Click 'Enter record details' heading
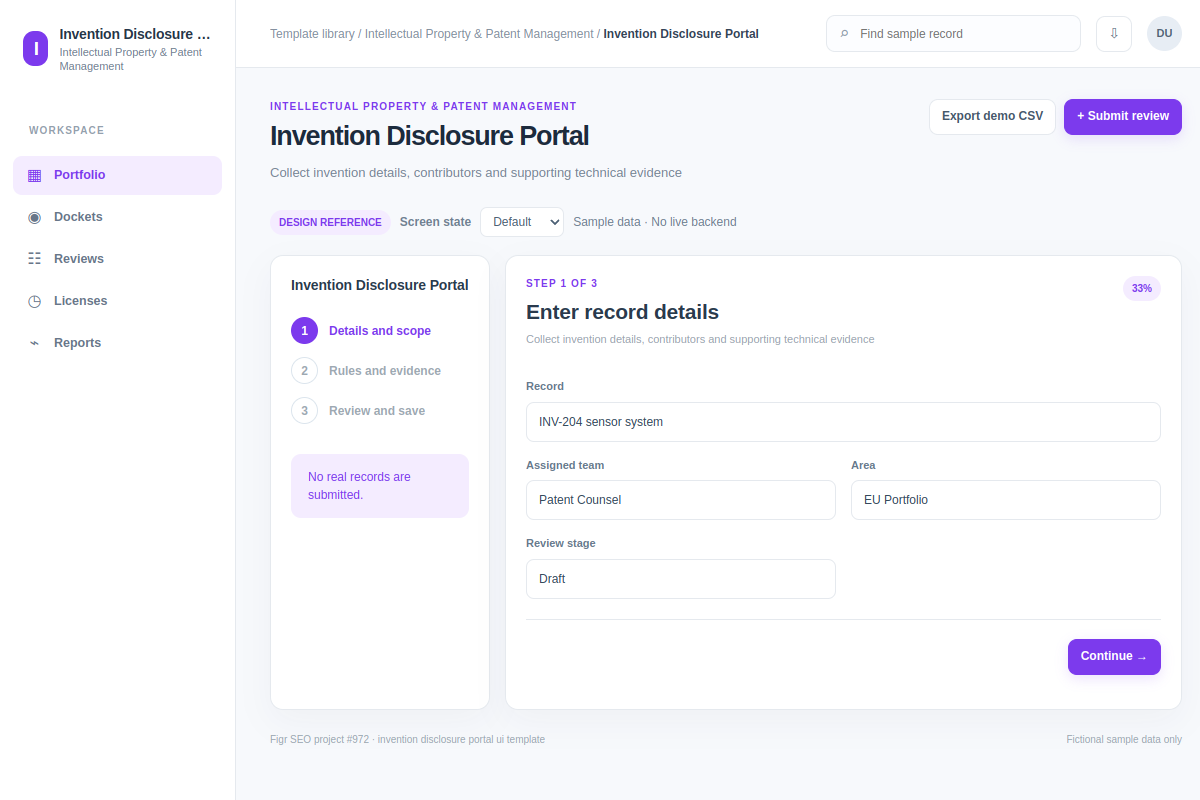The width and height of the screenshot is (1200, 800). click(622, 312)
